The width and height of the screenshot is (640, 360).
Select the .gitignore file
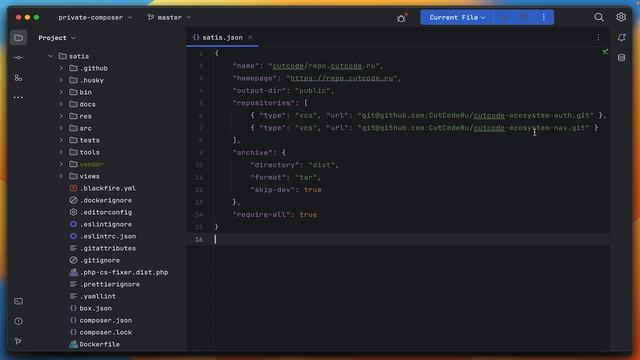100,260
